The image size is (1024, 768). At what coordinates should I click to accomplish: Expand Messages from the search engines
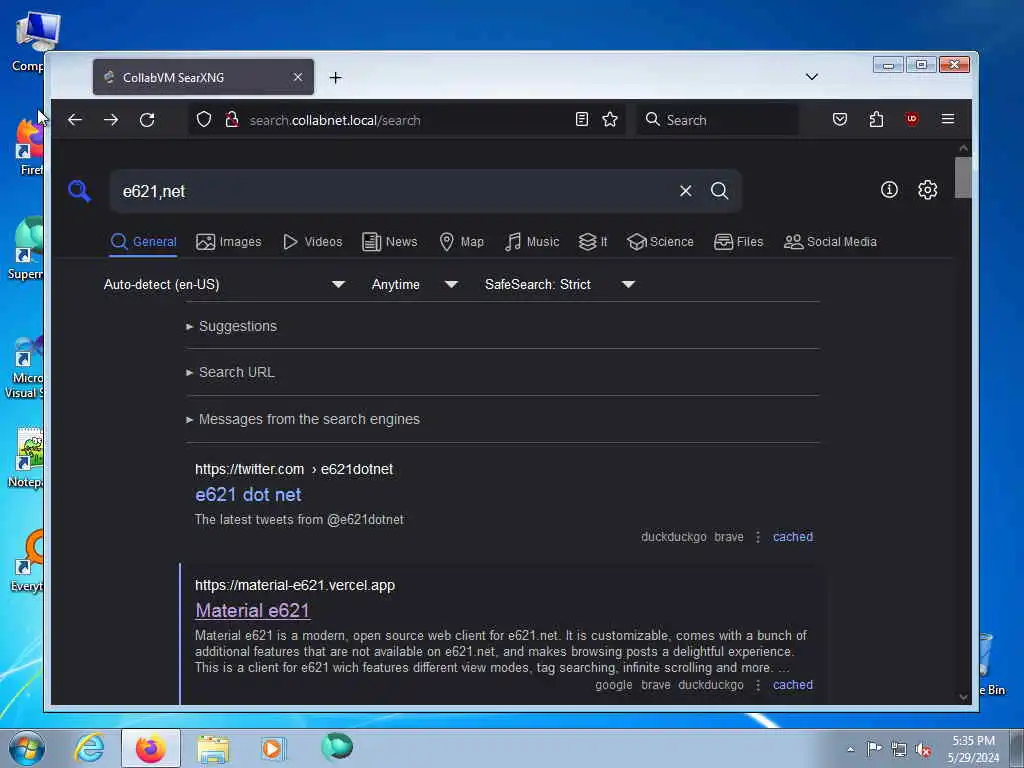(x=303, y=419)
